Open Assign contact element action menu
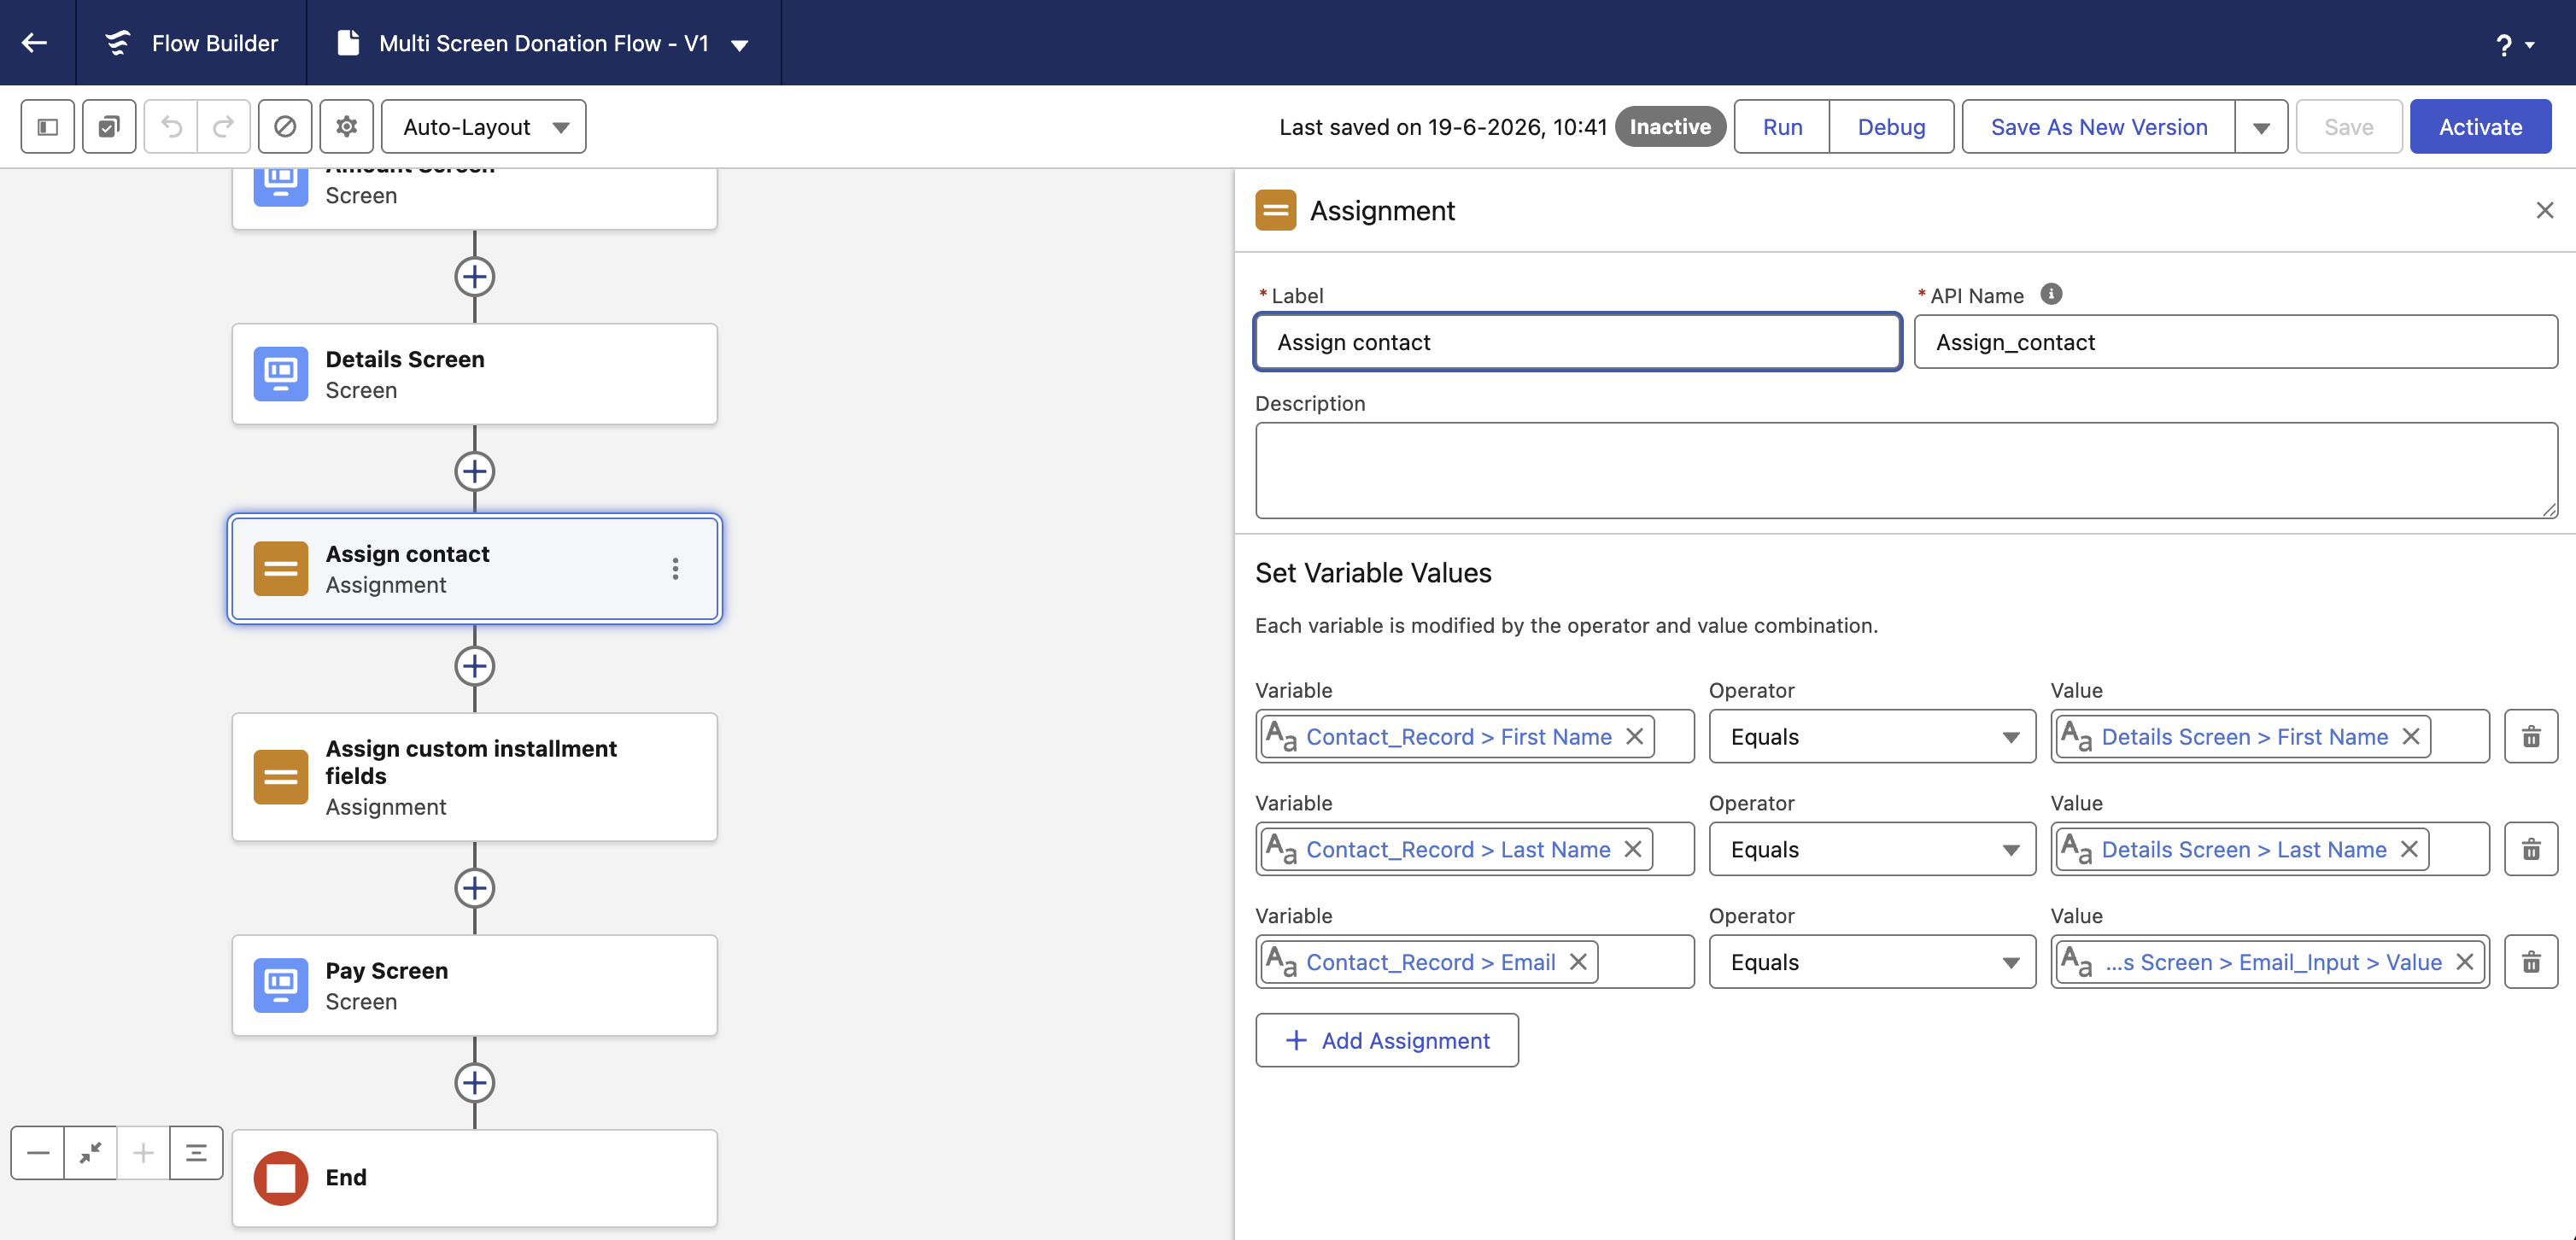The width and height of the screenshot is (2576, 1240). point(676,569)
